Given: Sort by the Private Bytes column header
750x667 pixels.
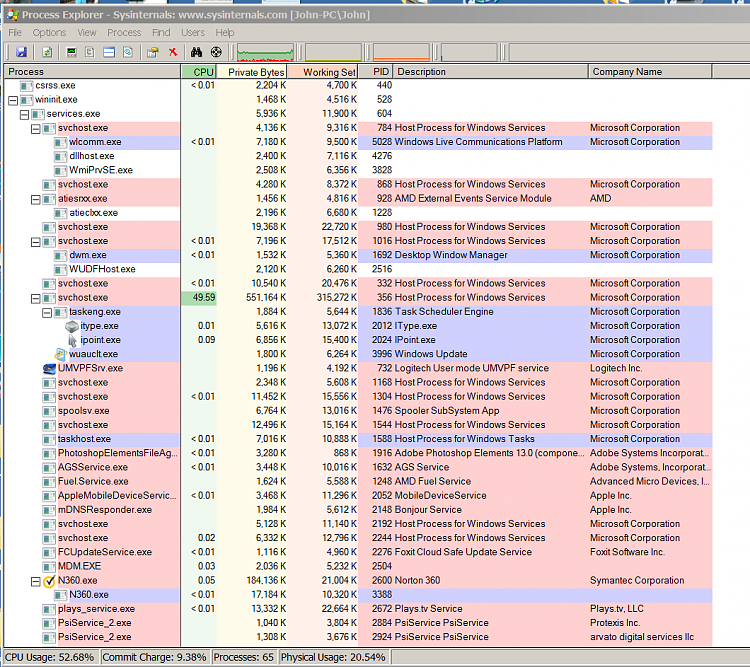Looking at the screenshot, I should [252, 72].
